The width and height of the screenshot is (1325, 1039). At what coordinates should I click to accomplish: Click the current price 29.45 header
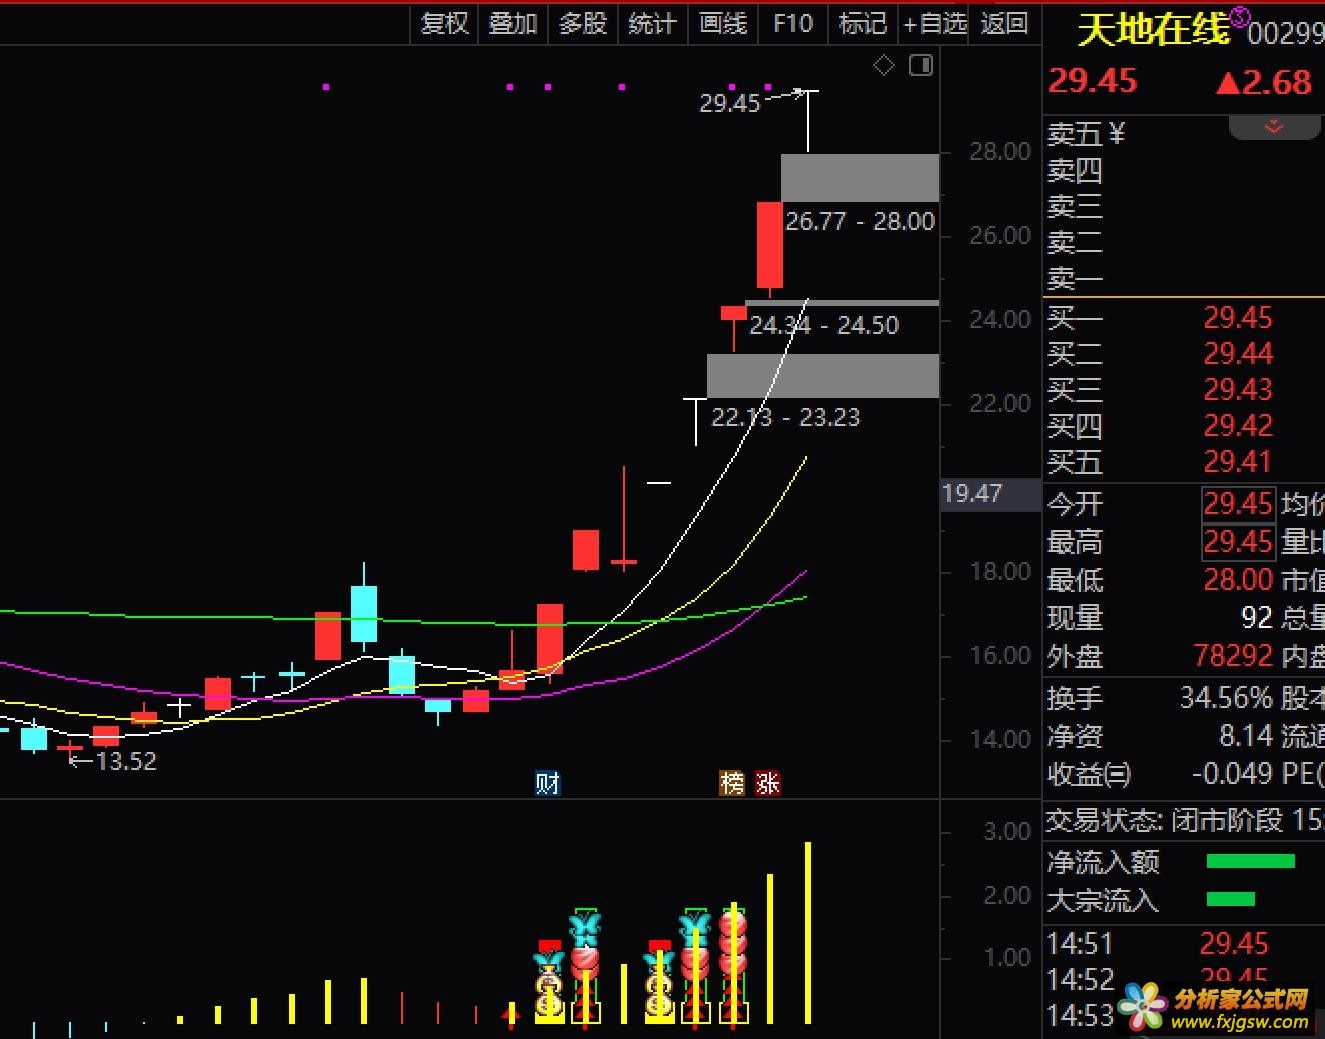pos(1092,81)
